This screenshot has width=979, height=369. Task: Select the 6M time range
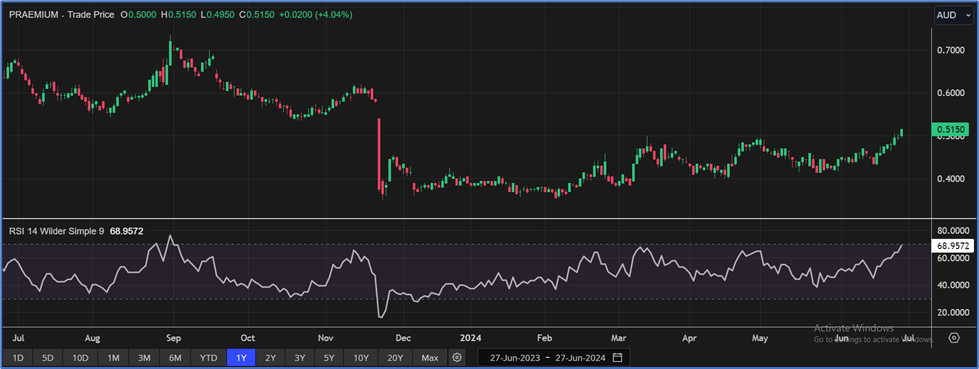175,358
